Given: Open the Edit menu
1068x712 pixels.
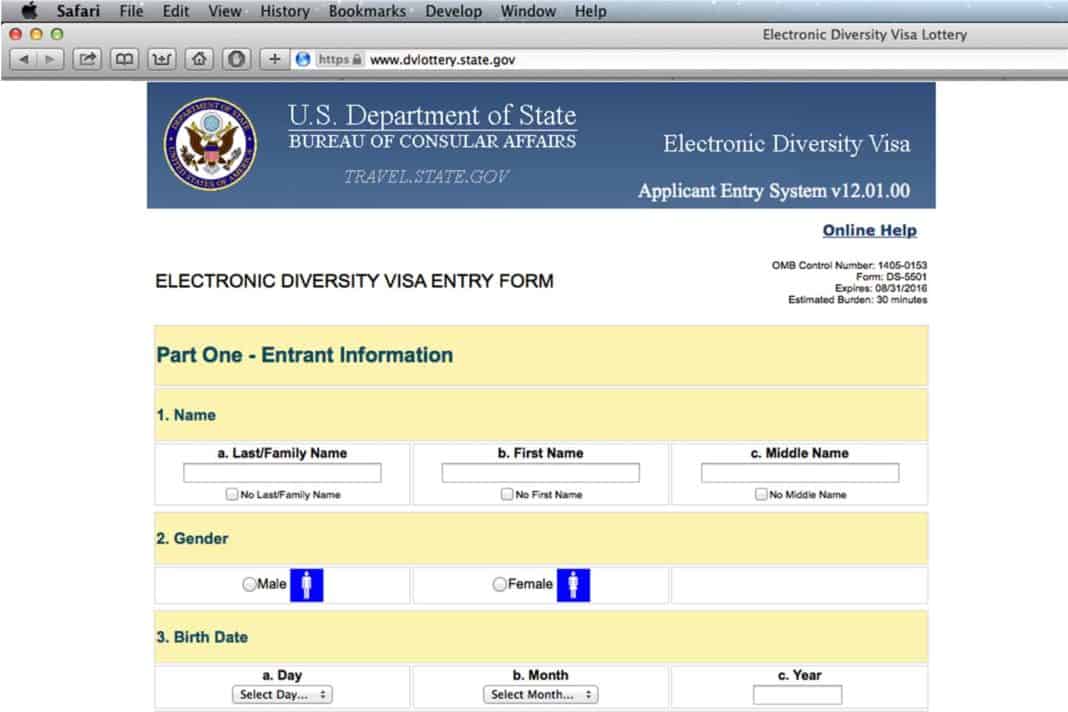Looking at the screenshot, I should point(176,11).
